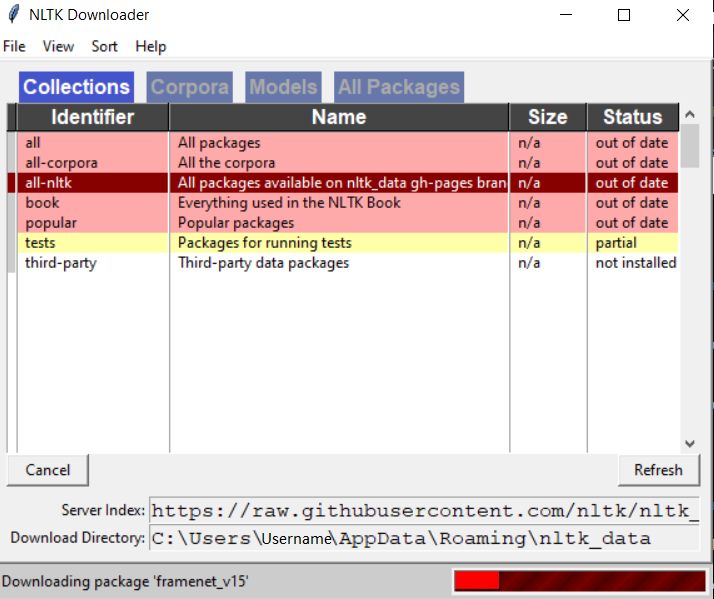Switch to the Models tab
Viewport: 714px width, 599px height.
coord(283,87)
